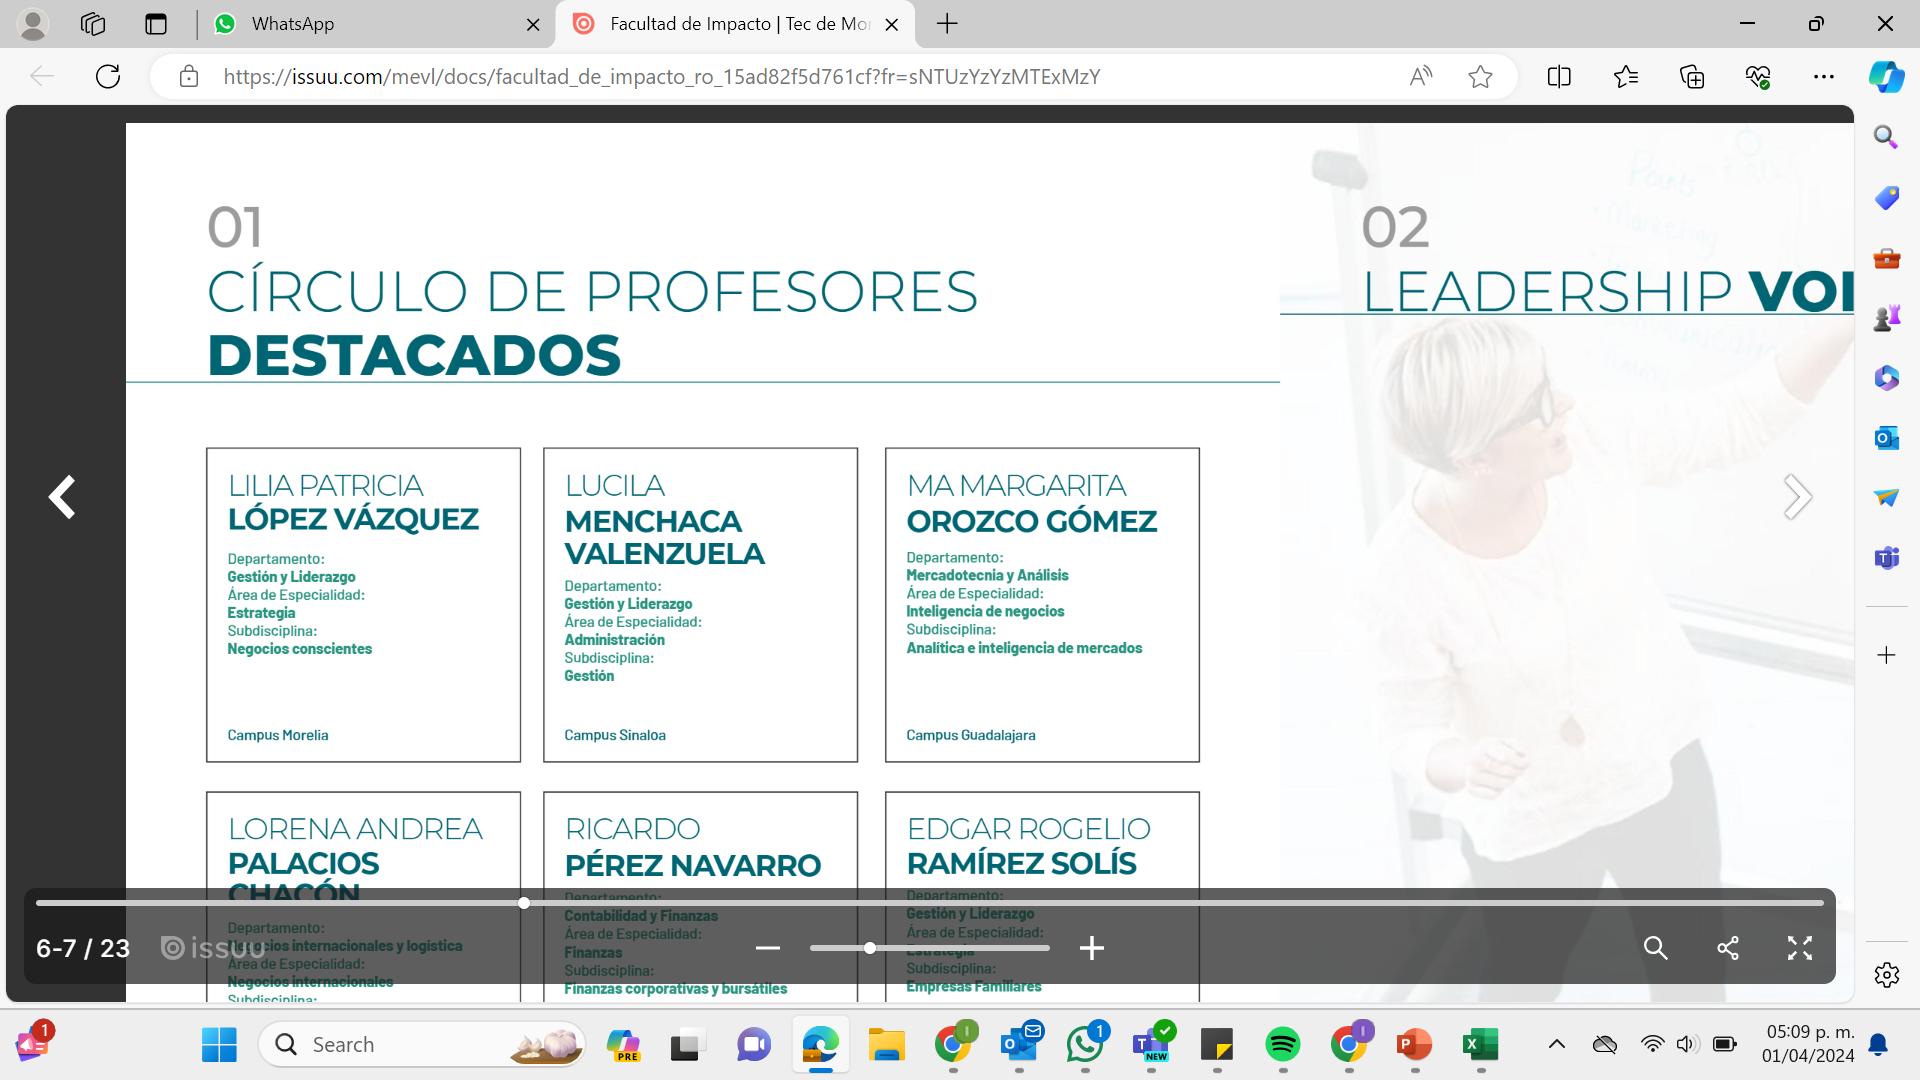
Task: Open the Favorites list
Action: [x=1626, y=77]
